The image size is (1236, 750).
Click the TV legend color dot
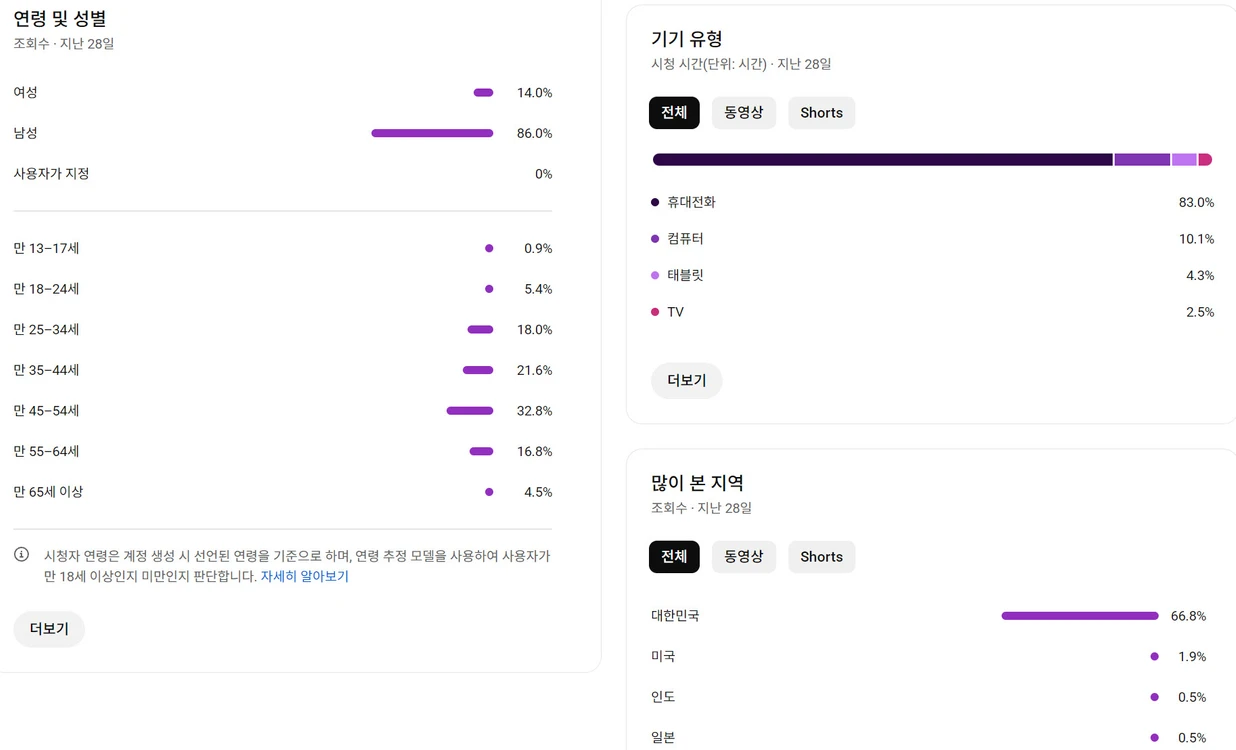tap(655, 312)
